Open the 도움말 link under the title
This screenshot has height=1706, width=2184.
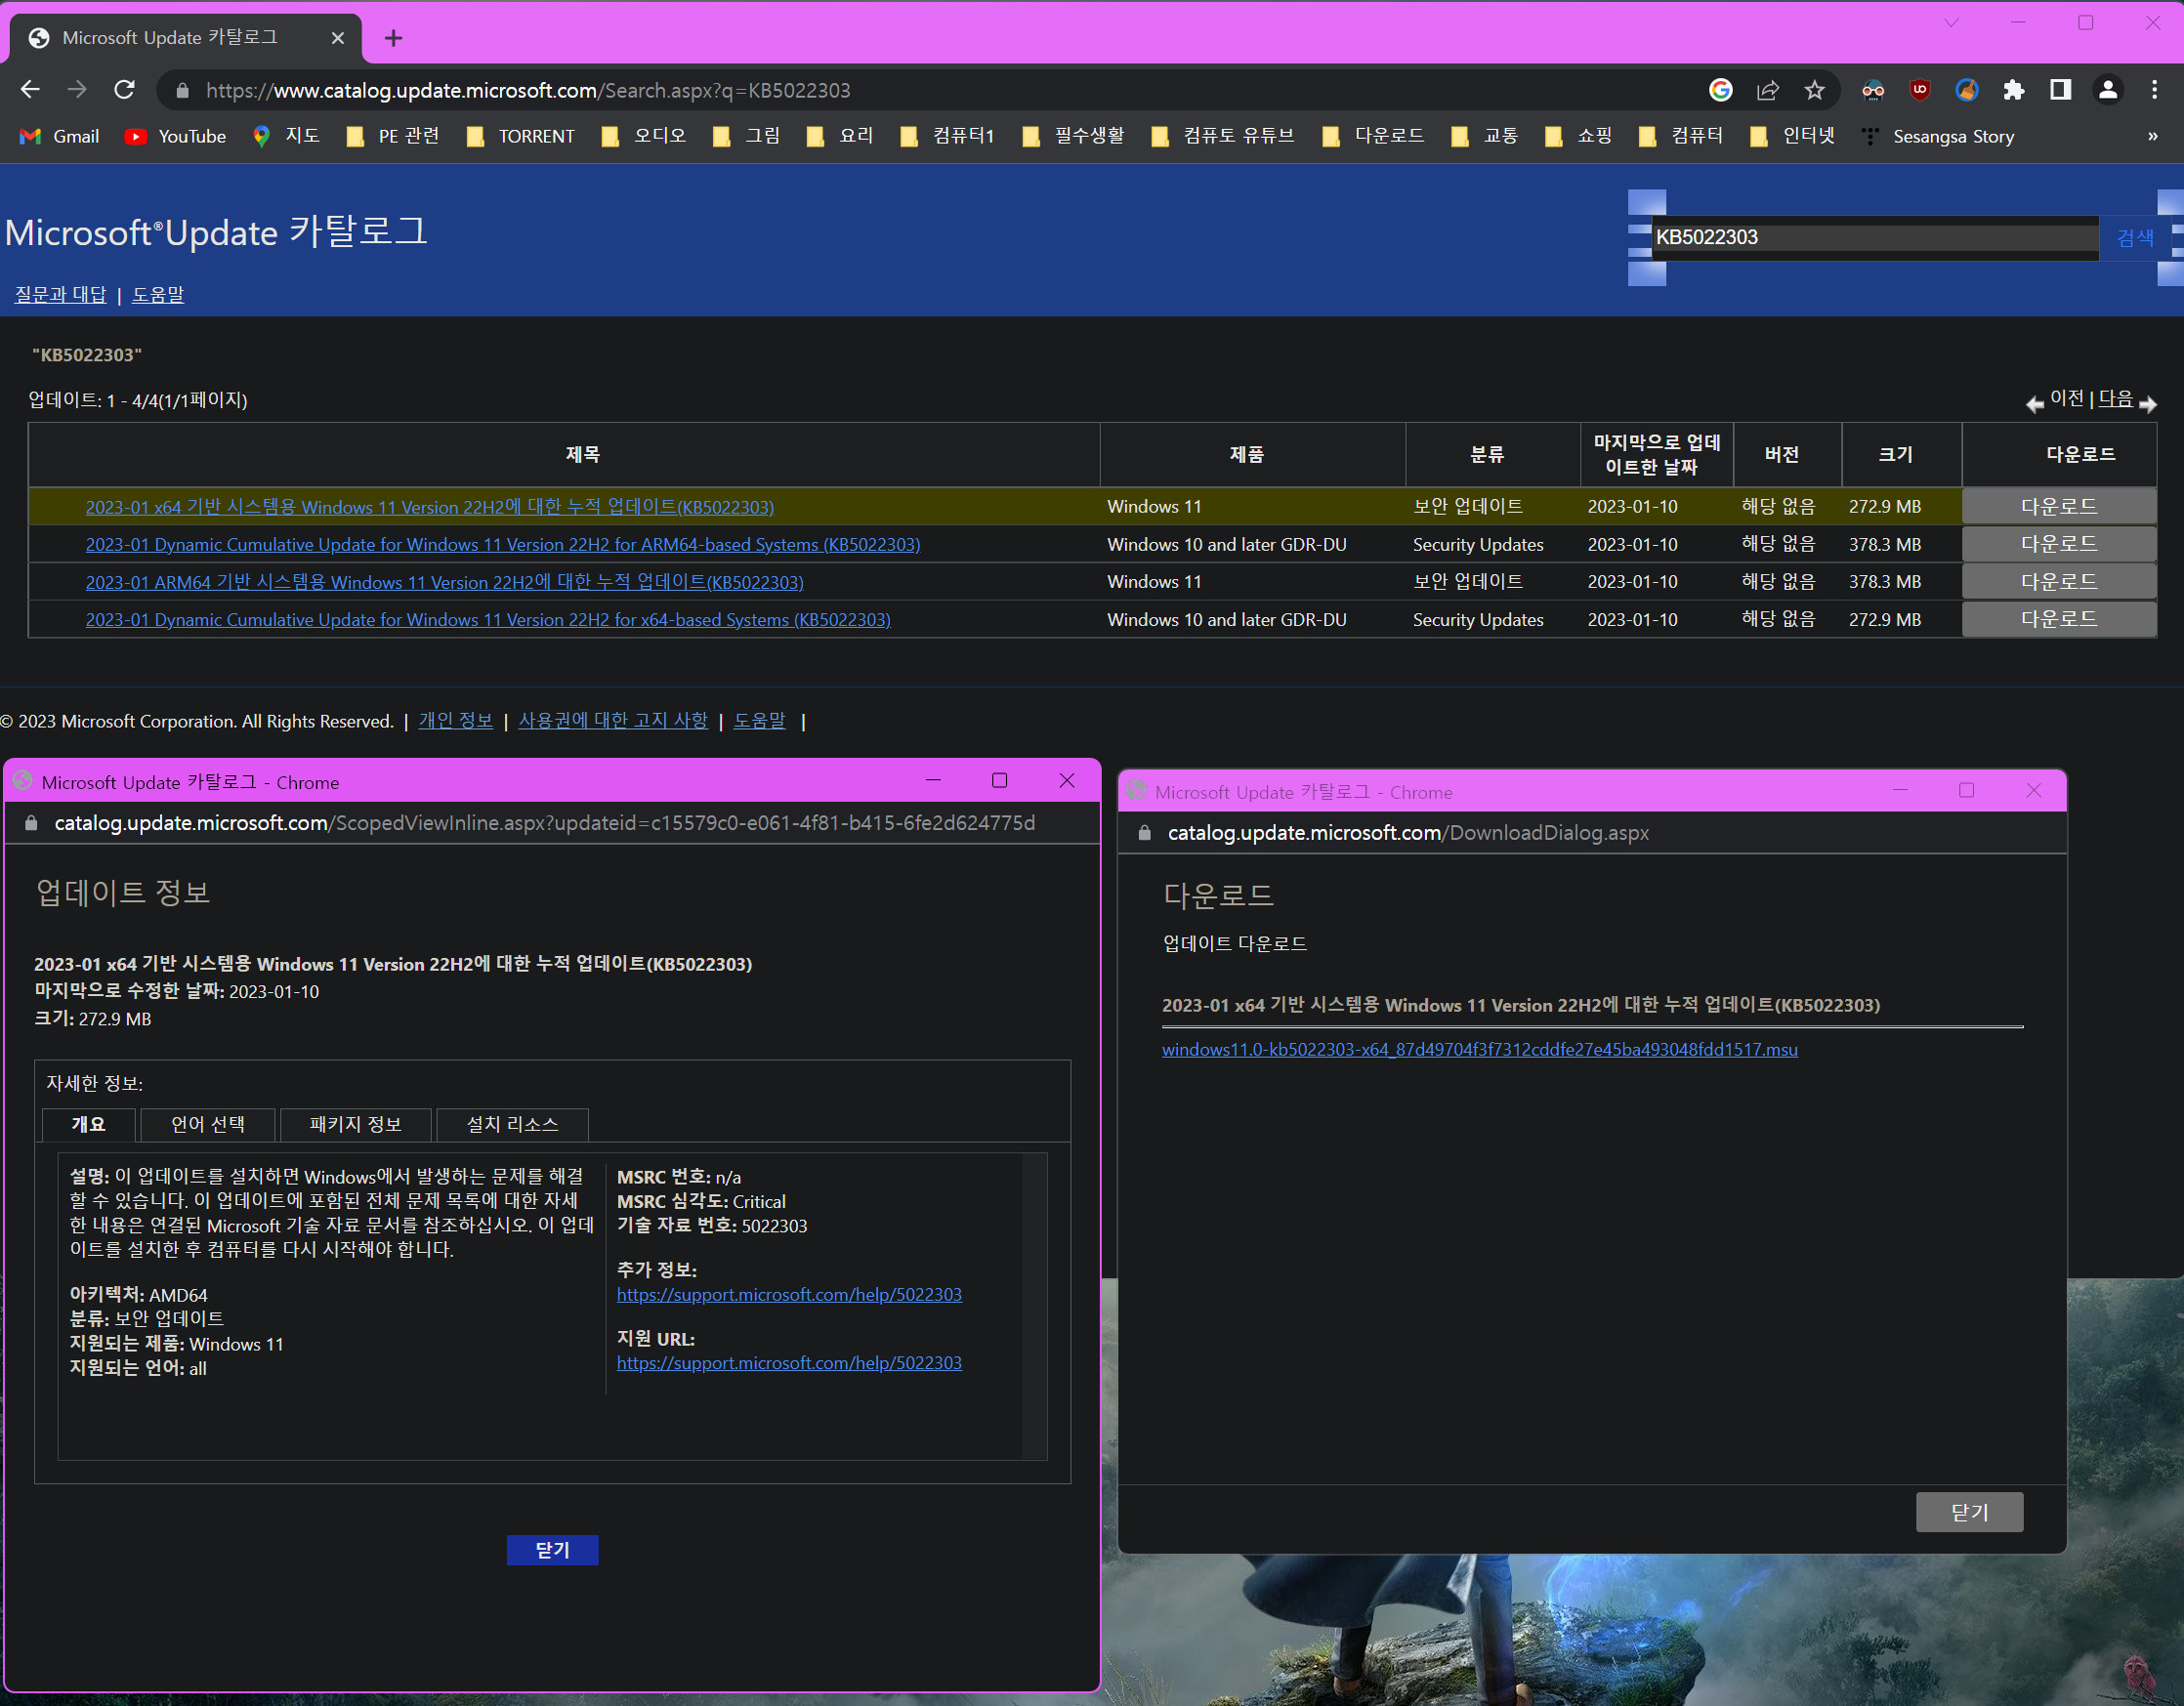coord(158,294)
